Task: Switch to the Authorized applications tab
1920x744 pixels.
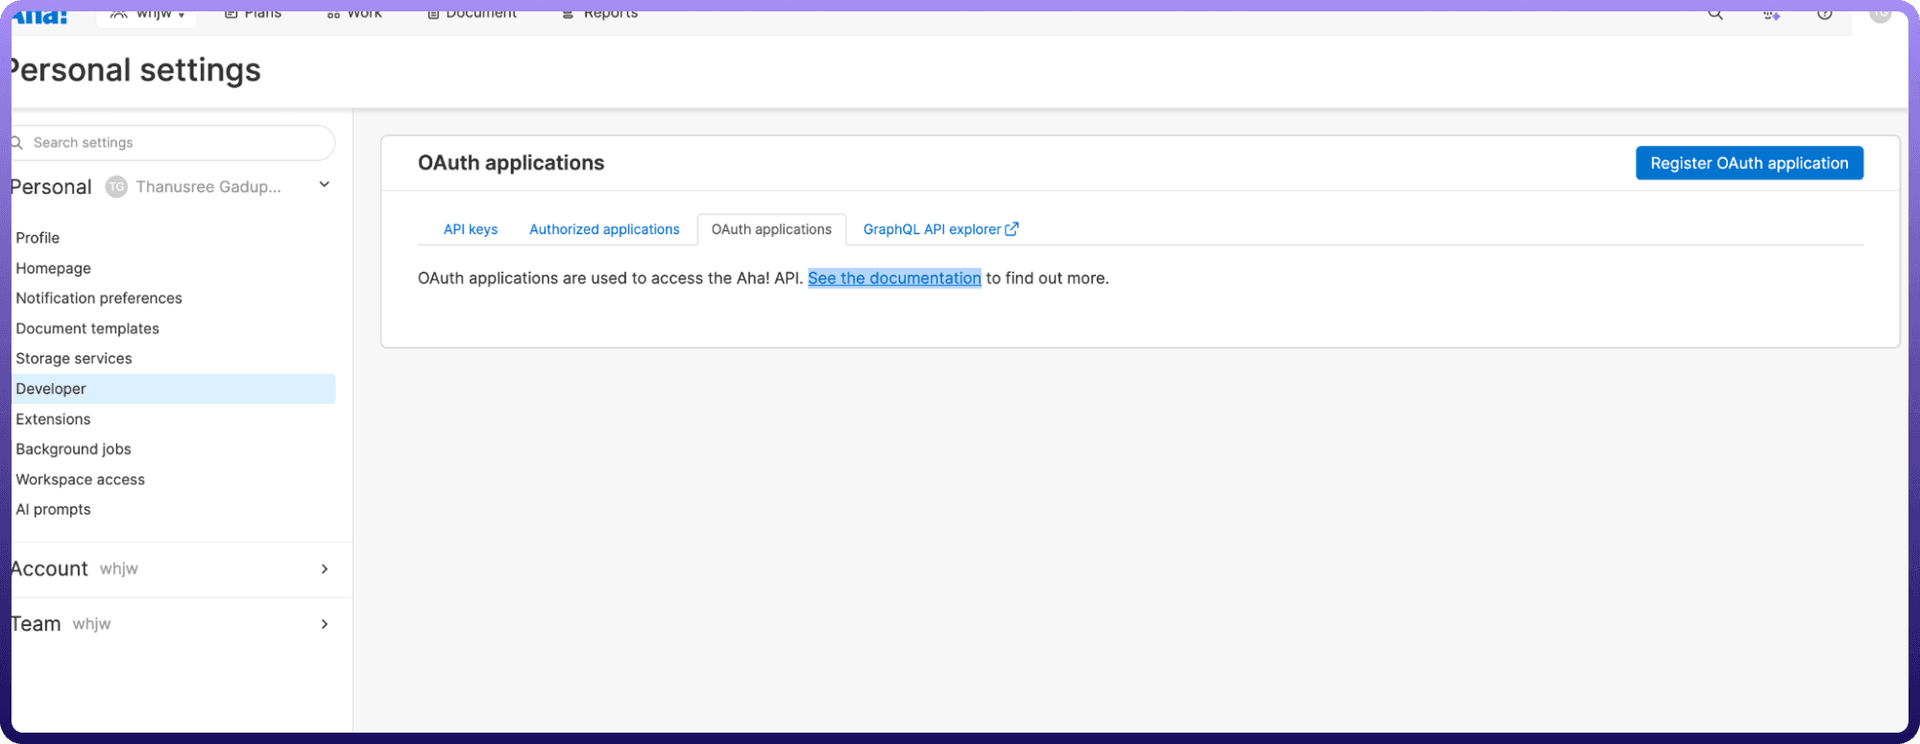Action: tap(604, 229)
